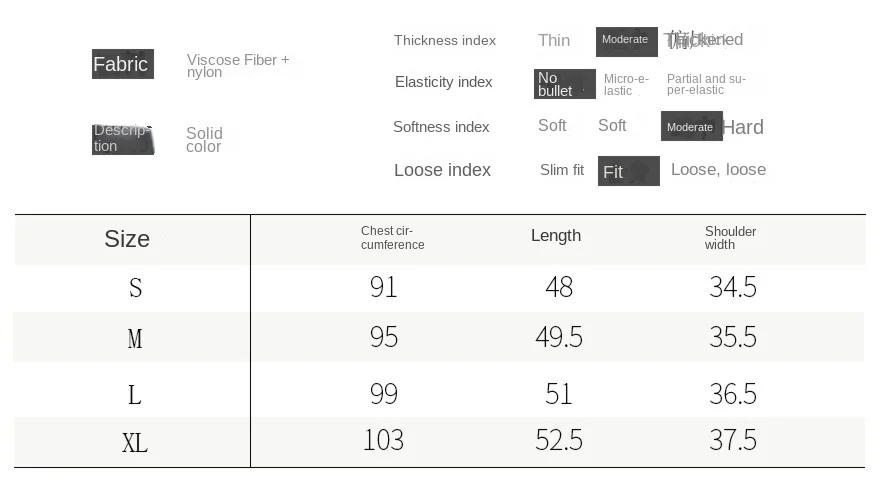Select Thin thickness option
Viewport: 892px width, 483px height.
[554, 40]
